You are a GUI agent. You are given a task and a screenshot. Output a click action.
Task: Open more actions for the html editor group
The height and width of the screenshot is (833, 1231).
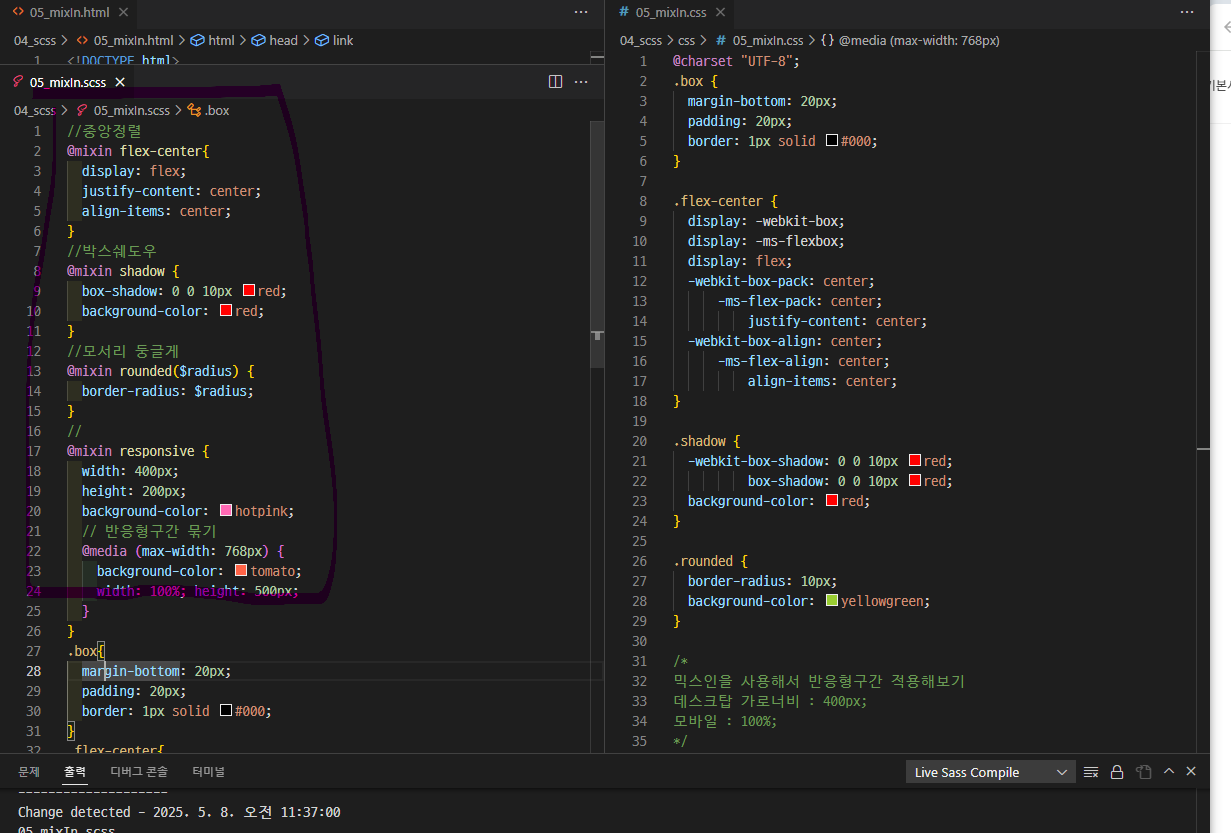[x=581, y=12]
